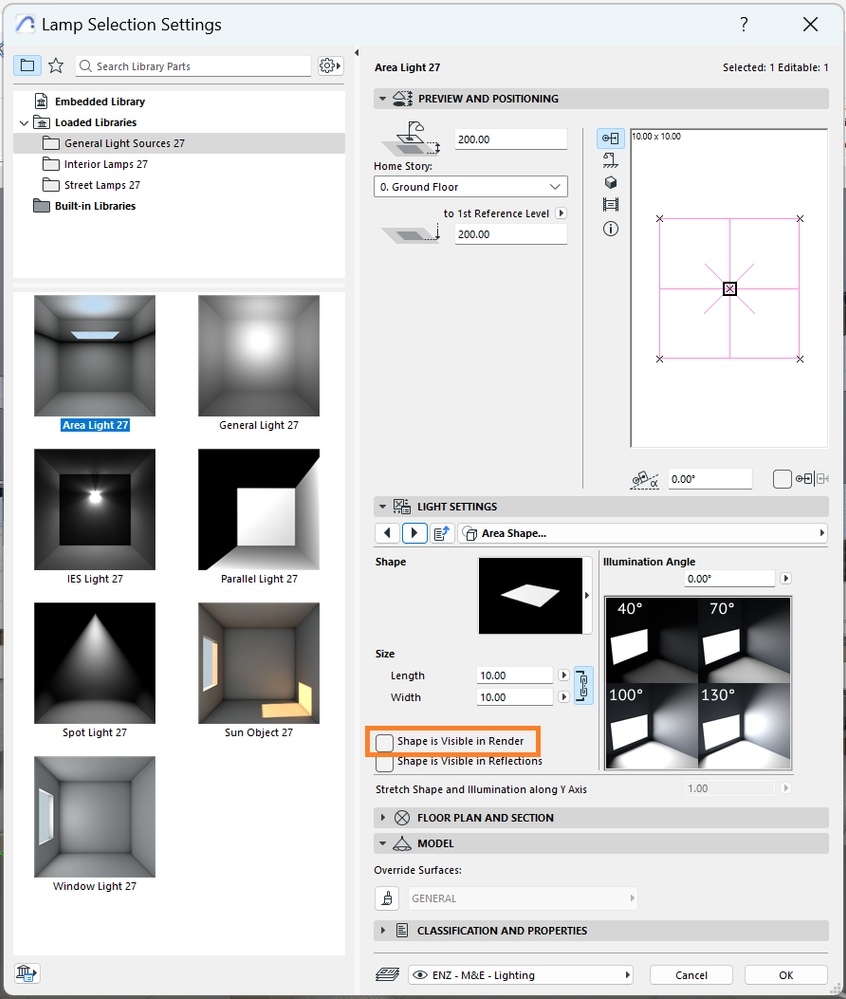Pick the 70° illumination angle preset
The height and width of the screenshot is (999, 846).
744,640
